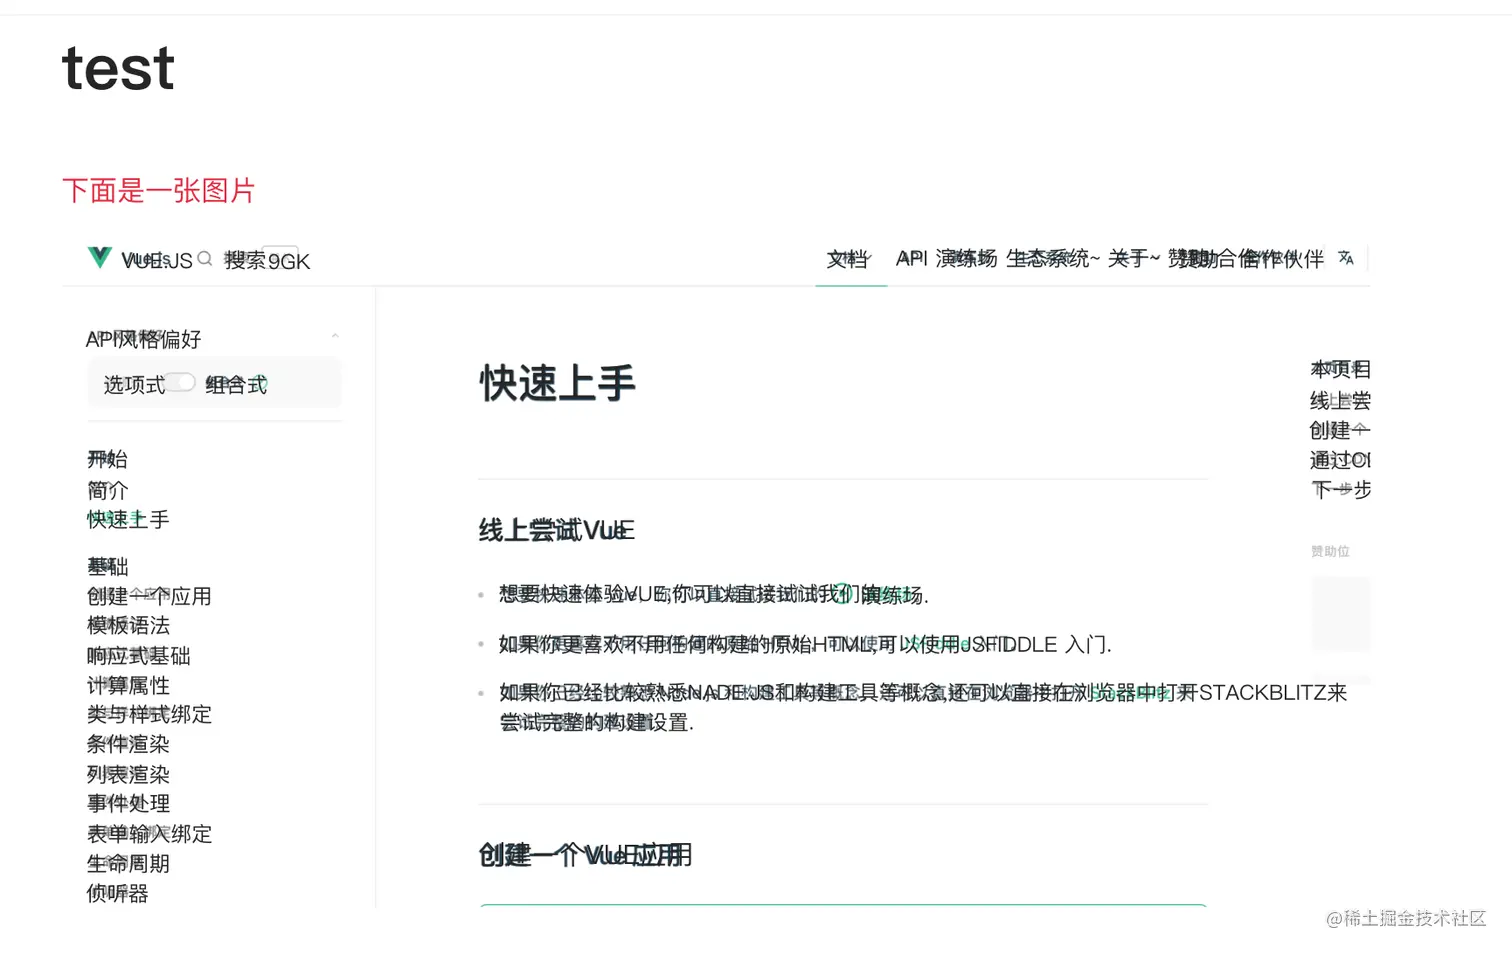Jump to 创建一个 in page outline
Image resolution: width=1512 pixels, height=954 pixels.
1340,430
